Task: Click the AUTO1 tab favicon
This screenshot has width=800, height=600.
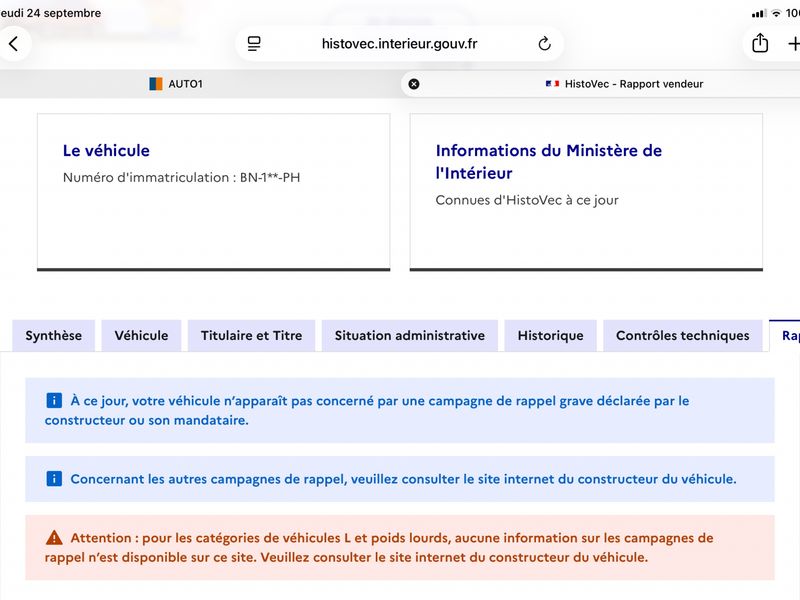Action: coord(156,84)
